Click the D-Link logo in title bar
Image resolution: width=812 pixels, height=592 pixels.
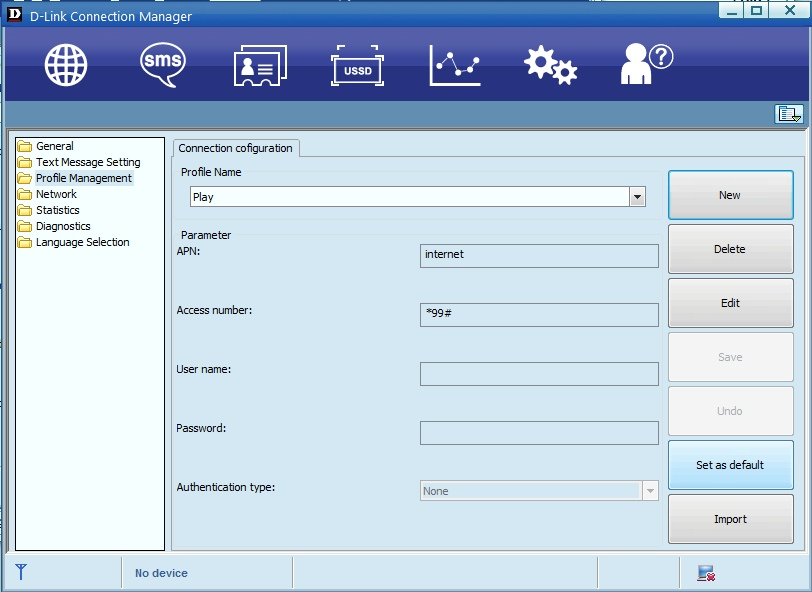(14, 15)
